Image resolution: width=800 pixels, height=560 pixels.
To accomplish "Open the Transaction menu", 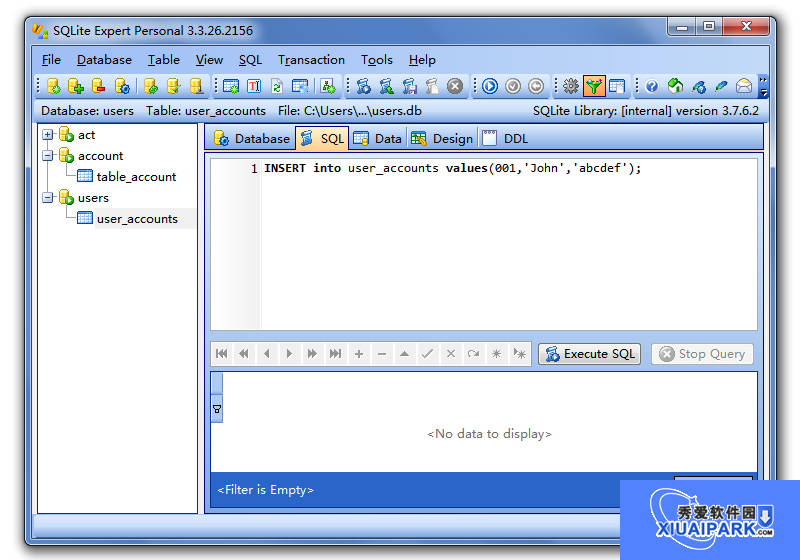I will click(x=311, y=60).
